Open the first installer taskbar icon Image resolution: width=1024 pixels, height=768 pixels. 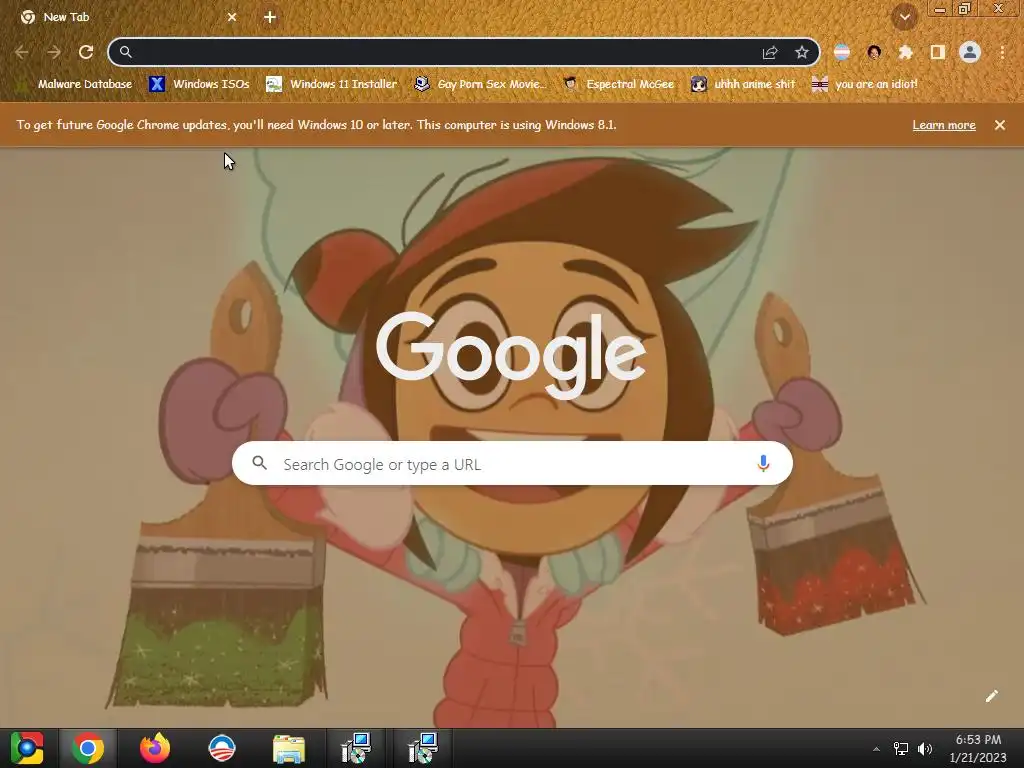356,748
